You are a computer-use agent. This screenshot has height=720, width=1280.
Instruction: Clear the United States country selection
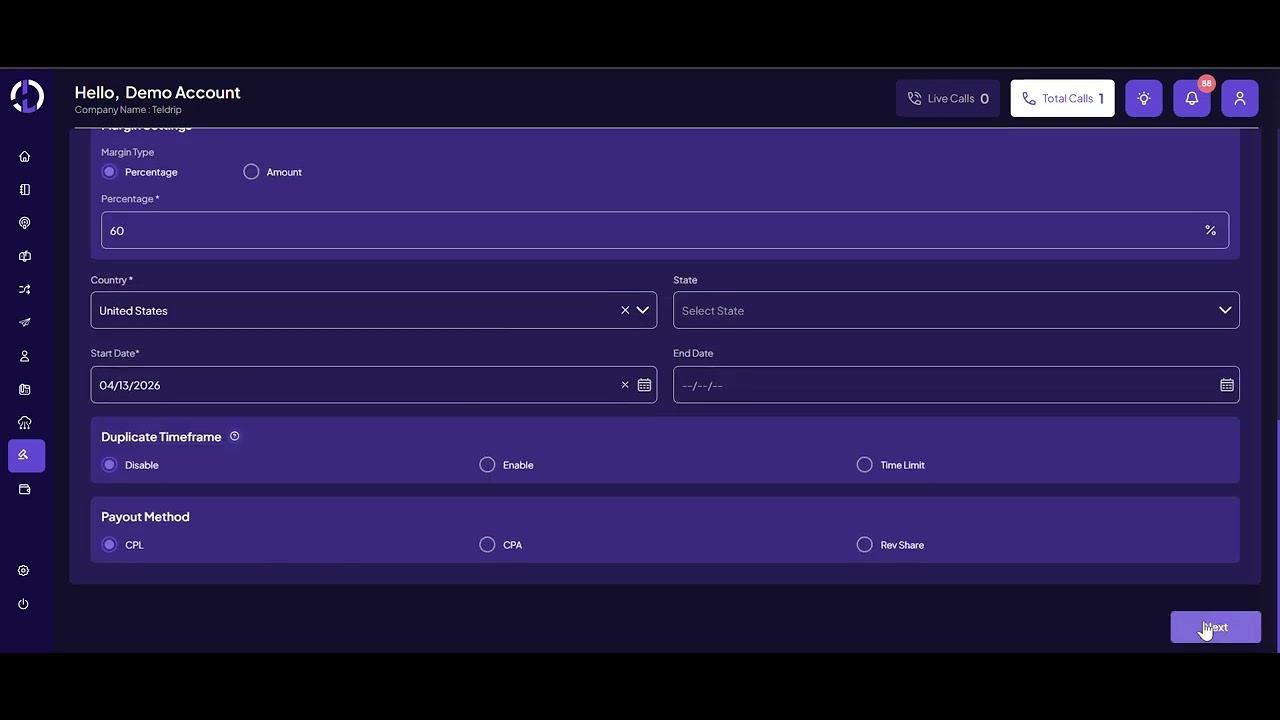(625, 310)
